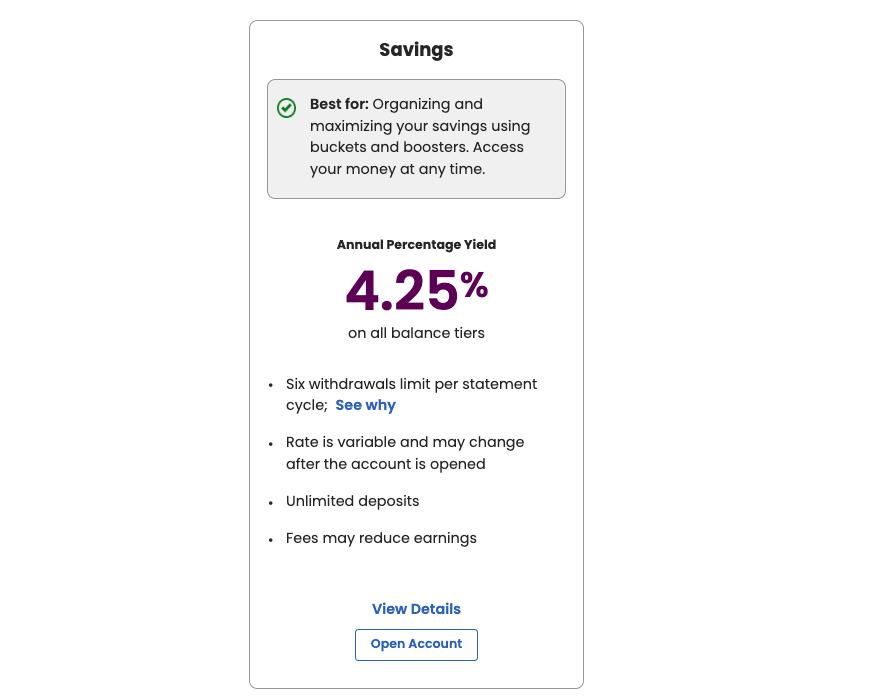
Task: Click the money at any time line
Action: [x=397, y=169]
